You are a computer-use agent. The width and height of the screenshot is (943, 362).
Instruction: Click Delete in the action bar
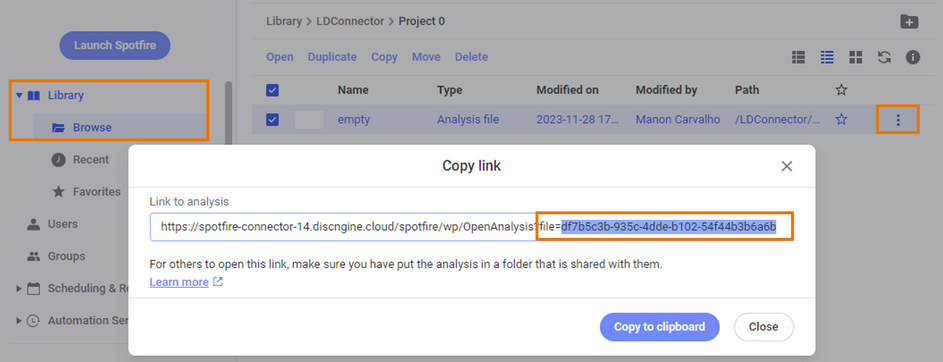tap(471, 57)
